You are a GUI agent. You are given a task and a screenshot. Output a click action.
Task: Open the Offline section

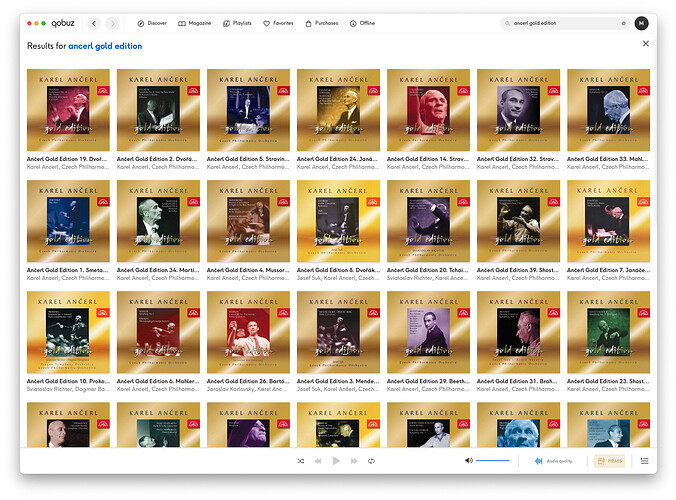pyautogui.click(x=362, y=23)
